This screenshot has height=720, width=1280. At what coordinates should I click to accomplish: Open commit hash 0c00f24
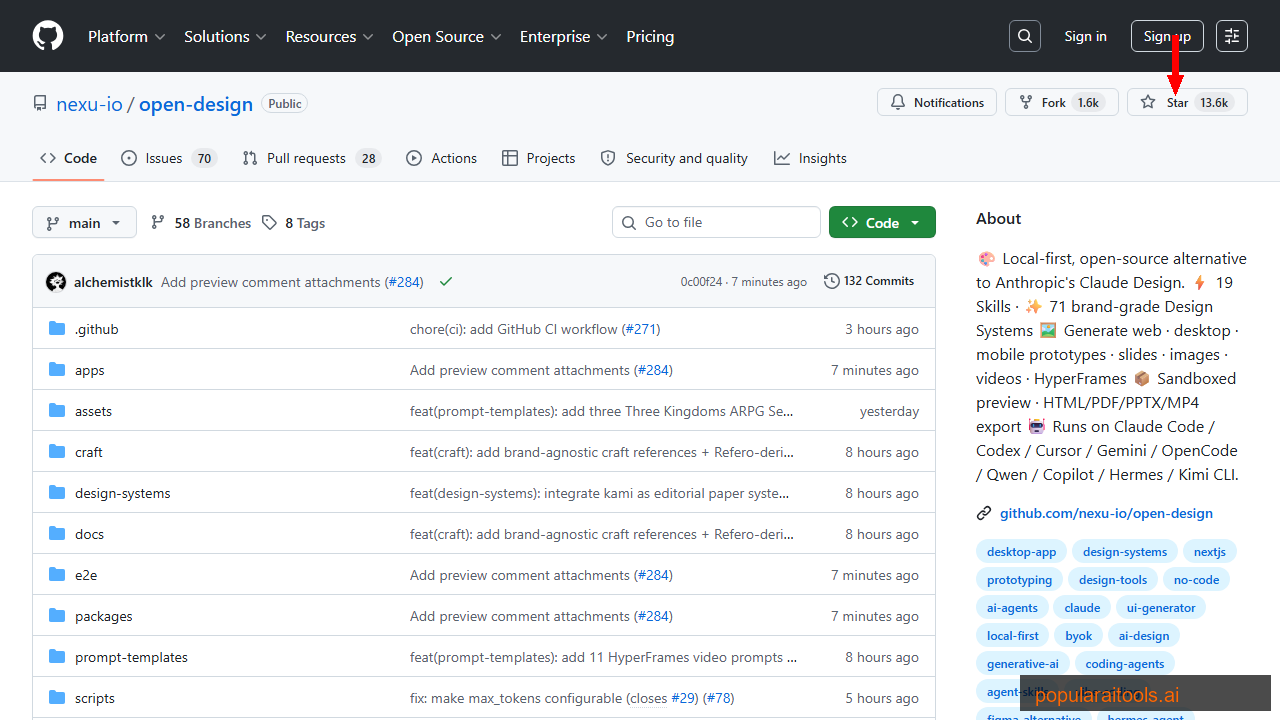point(701,282)
